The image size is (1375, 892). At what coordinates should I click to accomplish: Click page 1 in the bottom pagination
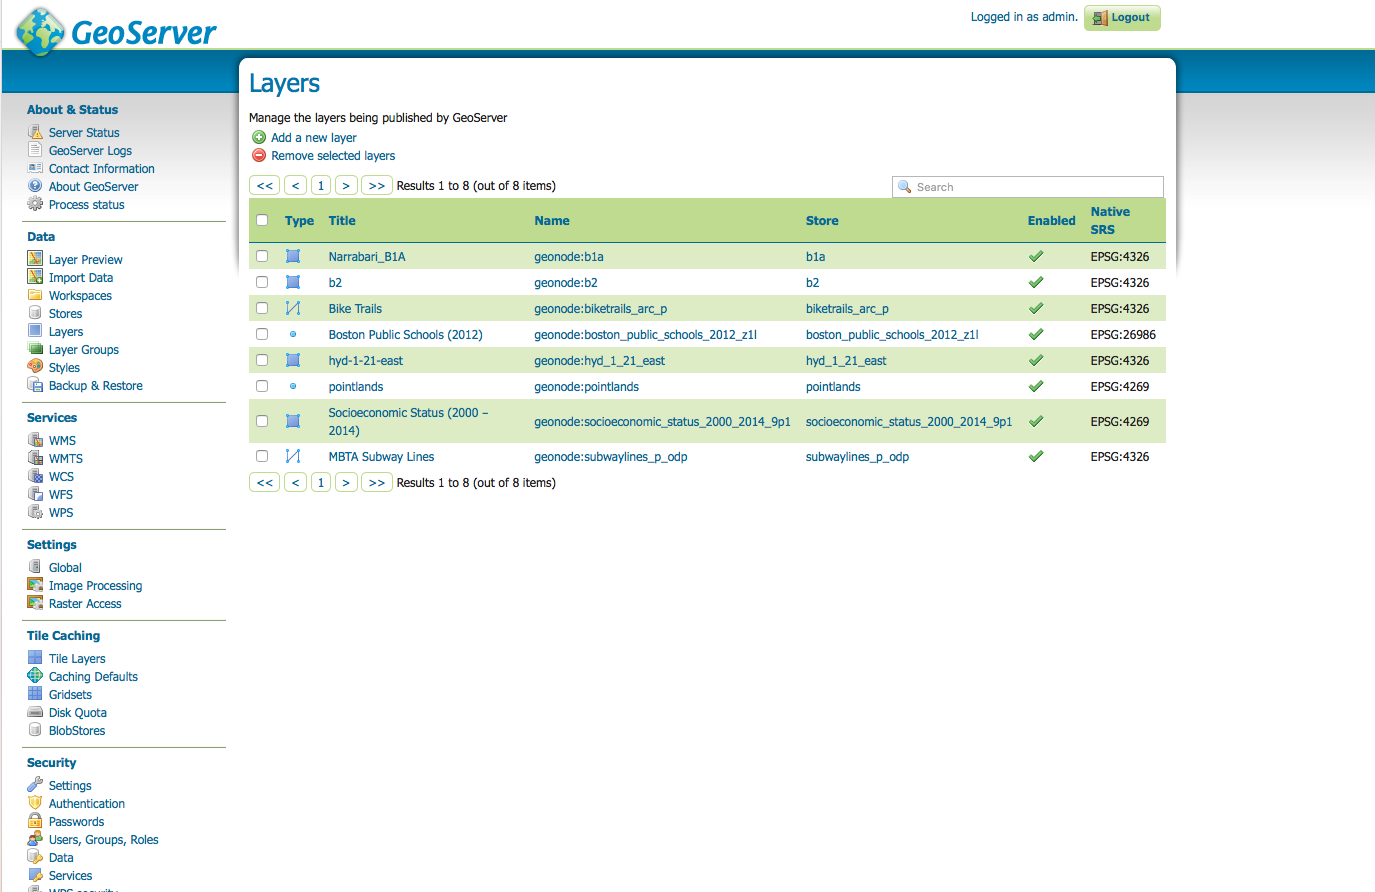click(321, 482)
